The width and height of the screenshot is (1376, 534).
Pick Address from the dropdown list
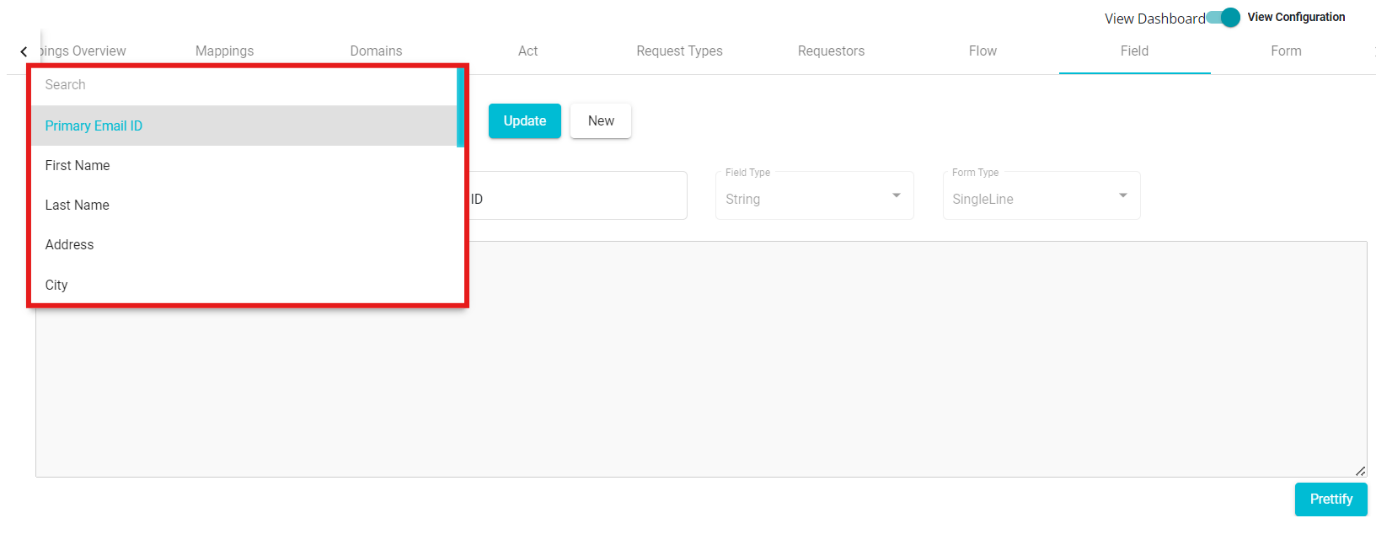click(69, 245)
